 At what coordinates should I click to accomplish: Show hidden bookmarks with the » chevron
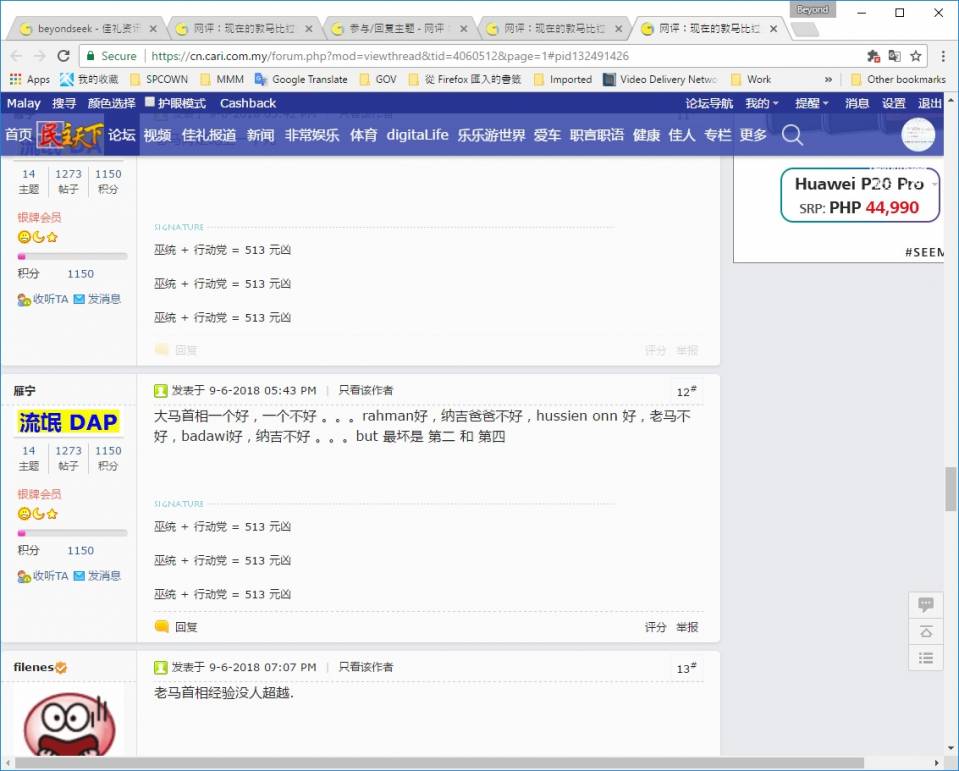[828, 79]
